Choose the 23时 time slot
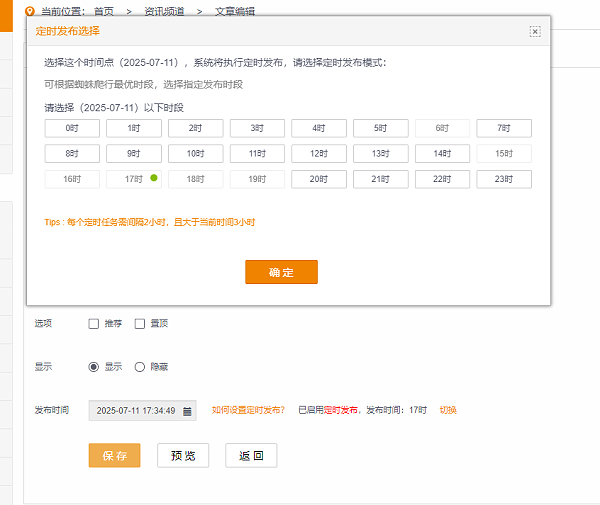Image resolution: width=600 pixels, height=505 pixels. click(504, 179)
